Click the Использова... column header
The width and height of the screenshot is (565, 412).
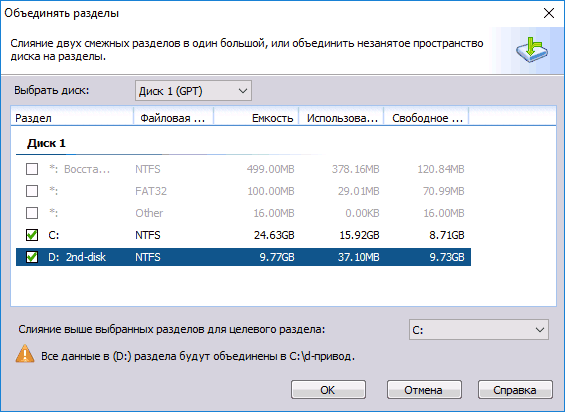point(341,118)
